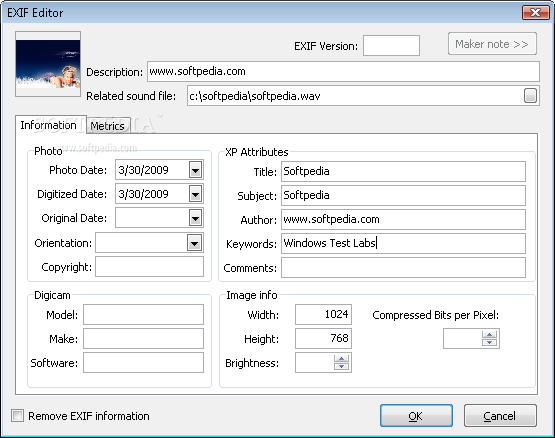Expand the Orientation combo box

click(x=194, y=243)
